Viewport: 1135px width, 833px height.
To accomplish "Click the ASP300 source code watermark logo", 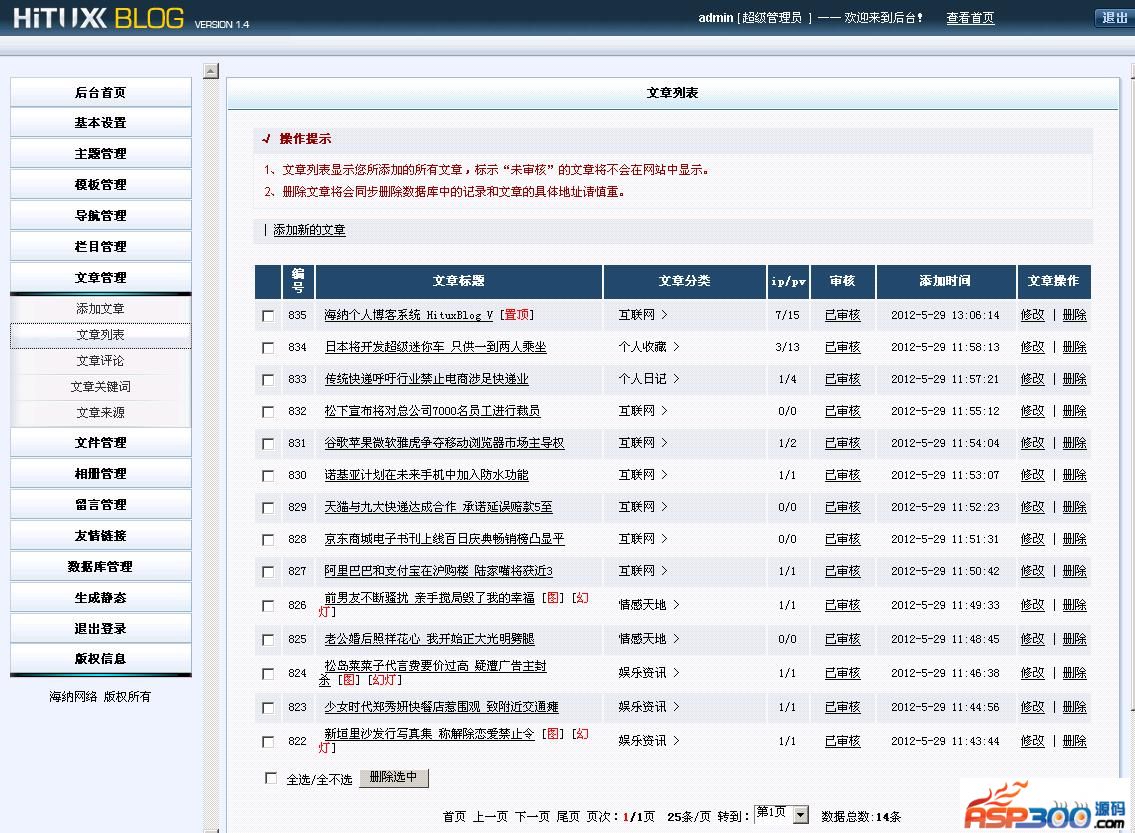I will point(1044,805).
